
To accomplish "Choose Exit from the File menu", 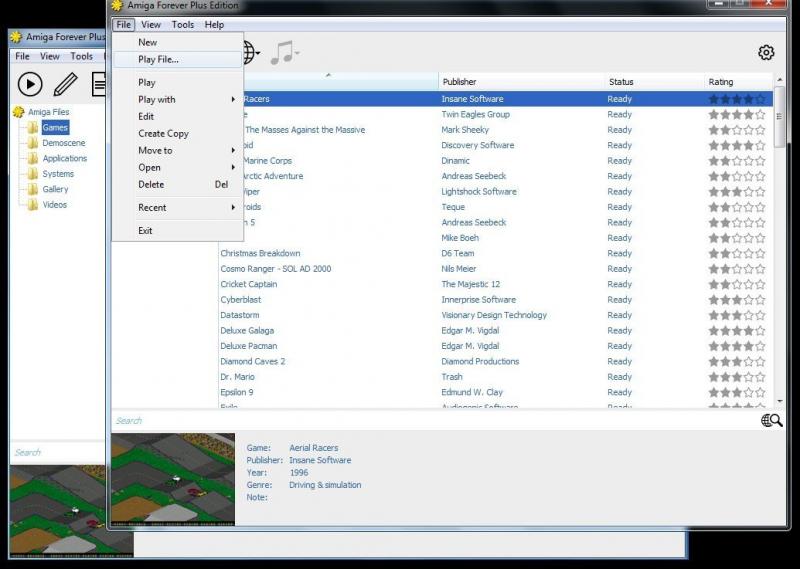I will (x=178, y=231).
